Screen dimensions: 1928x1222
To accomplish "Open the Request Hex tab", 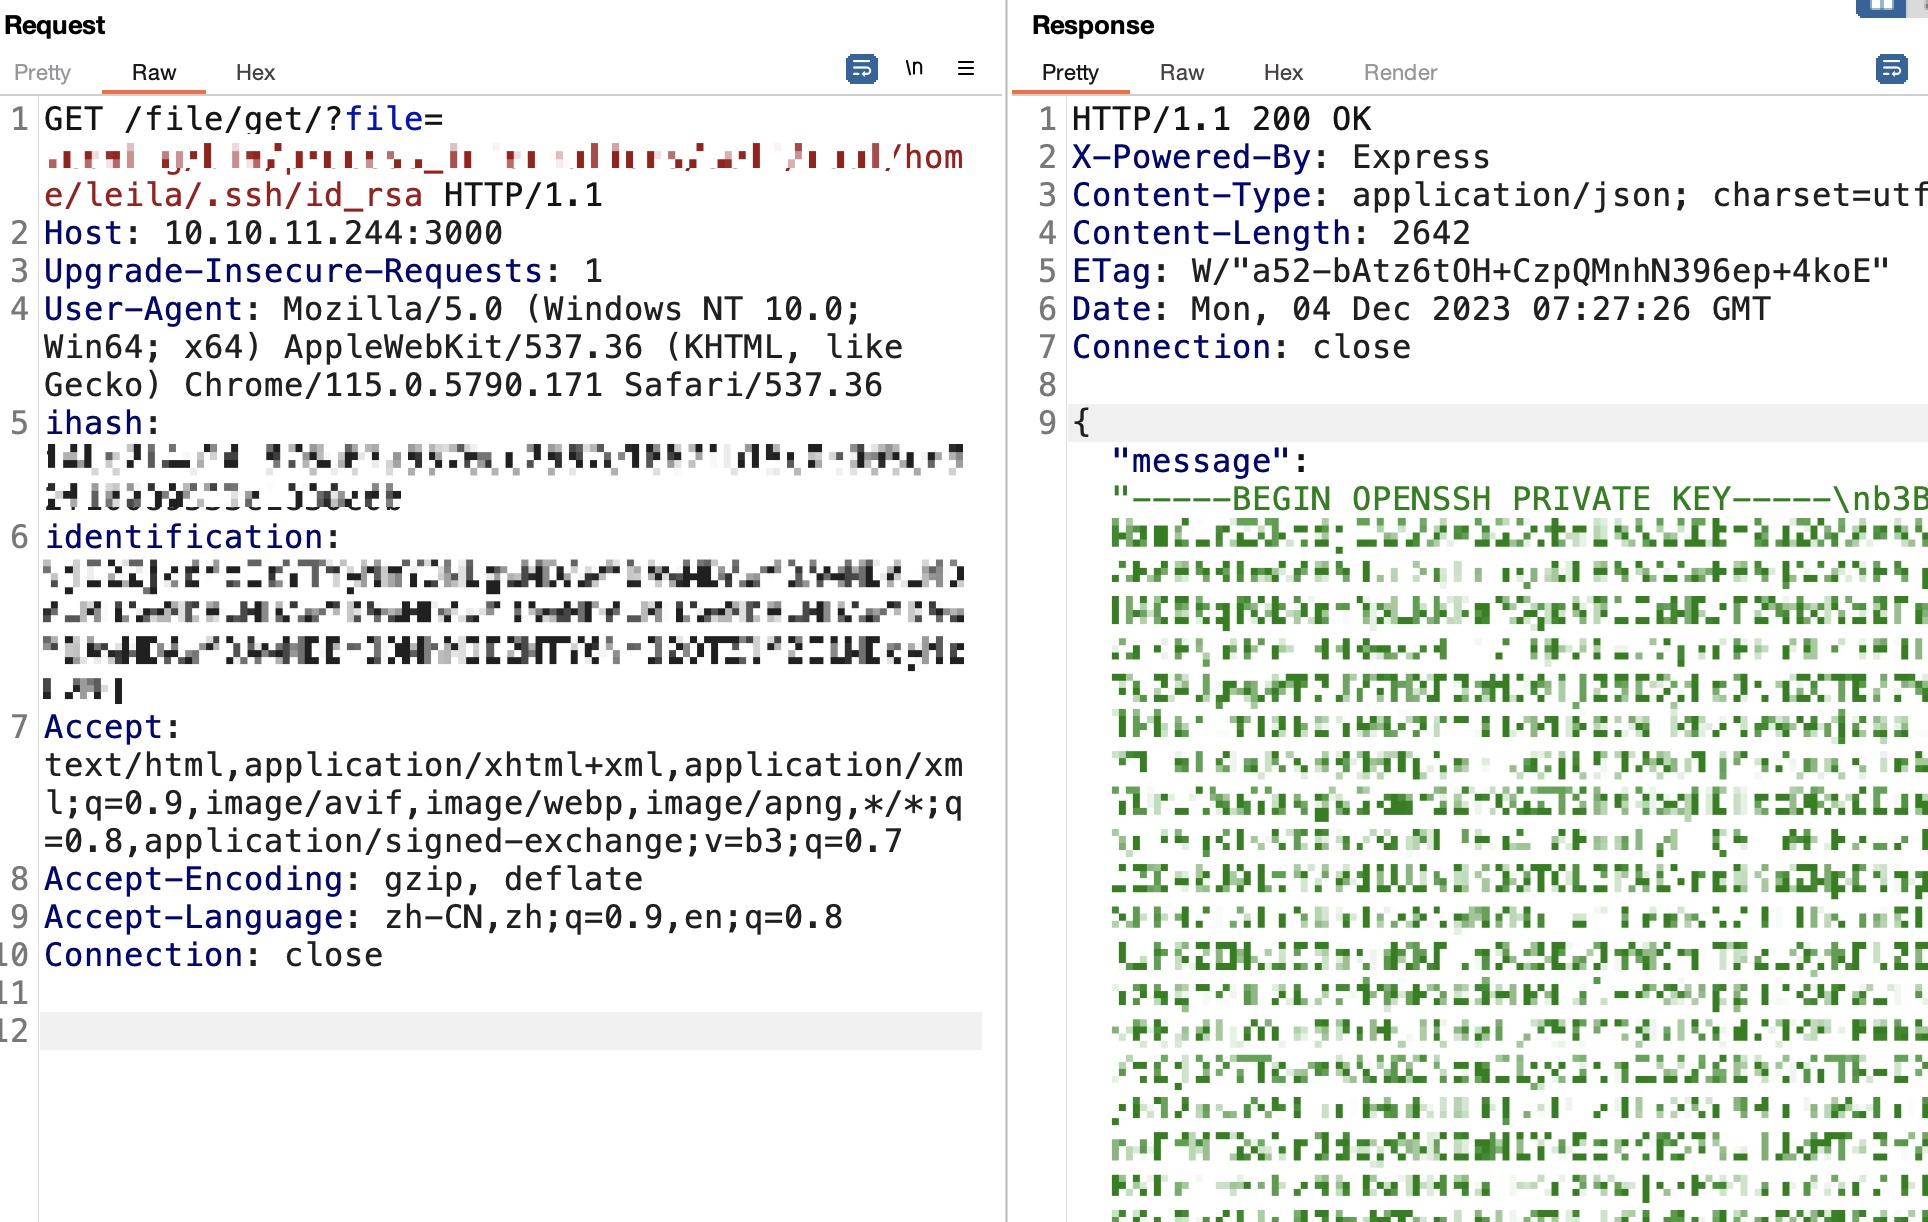I will 255,72.
